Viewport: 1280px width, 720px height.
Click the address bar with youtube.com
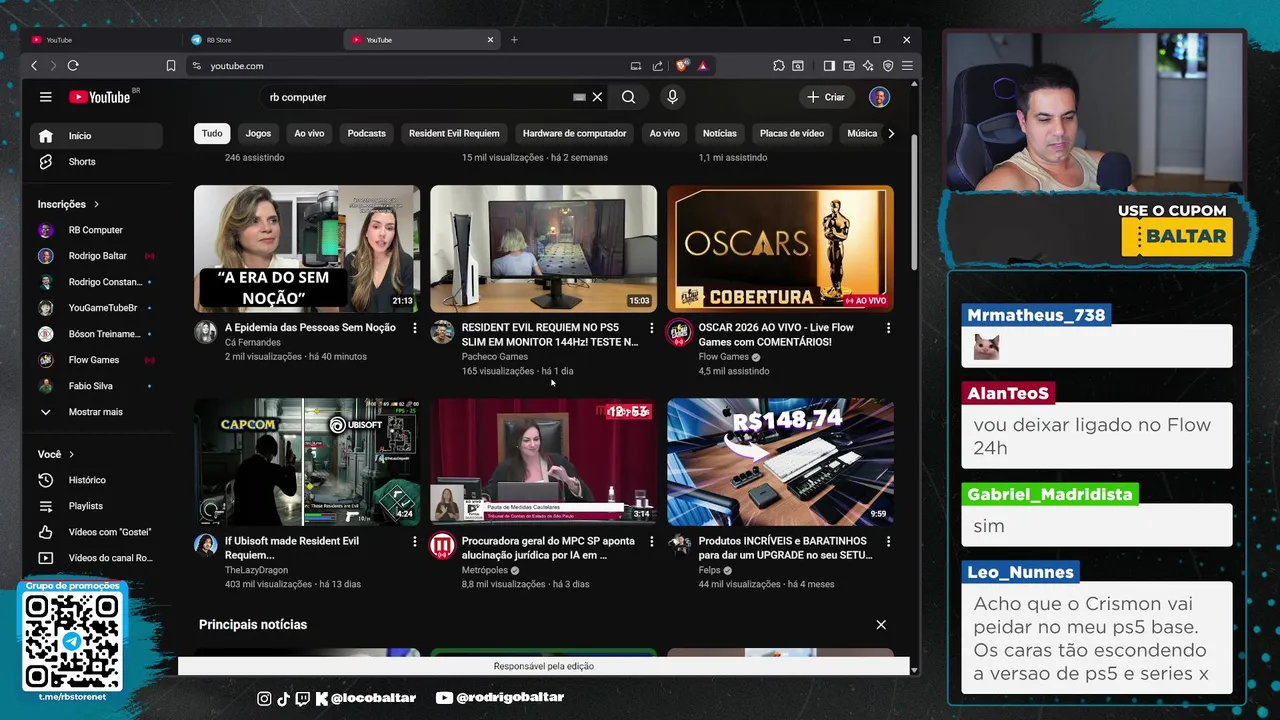click(x=400, y=66)
